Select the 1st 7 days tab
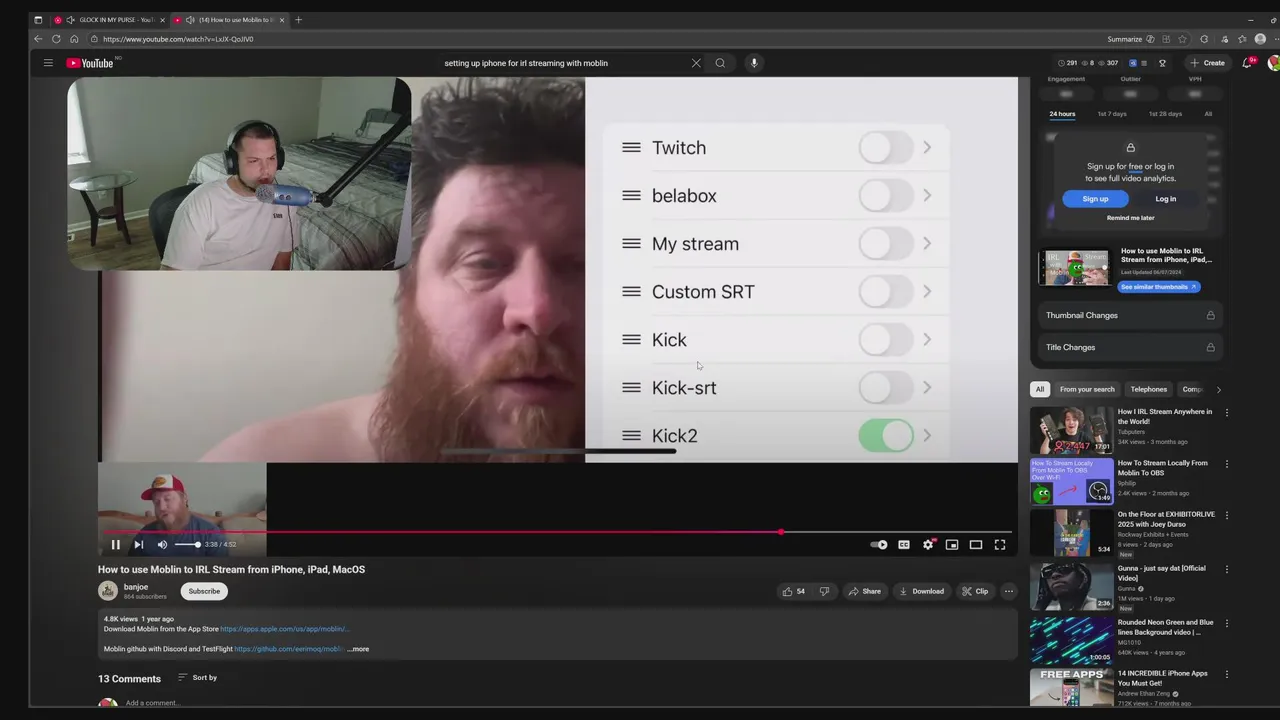This screenshot has height=720, width=1280. tap(1112, 114)
